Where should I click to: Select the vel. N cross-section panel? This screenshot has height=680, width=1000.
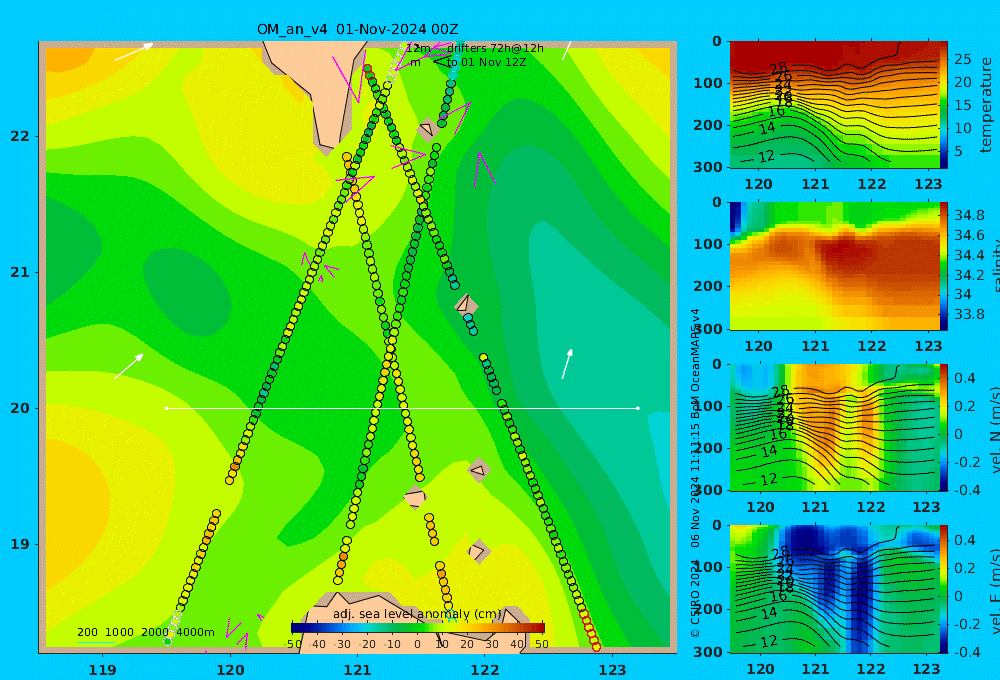click(x=834, y=427)
